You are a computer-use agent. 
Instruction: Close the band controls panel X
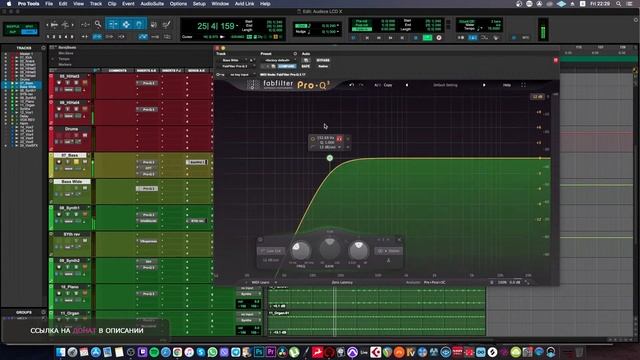point(399,240)
